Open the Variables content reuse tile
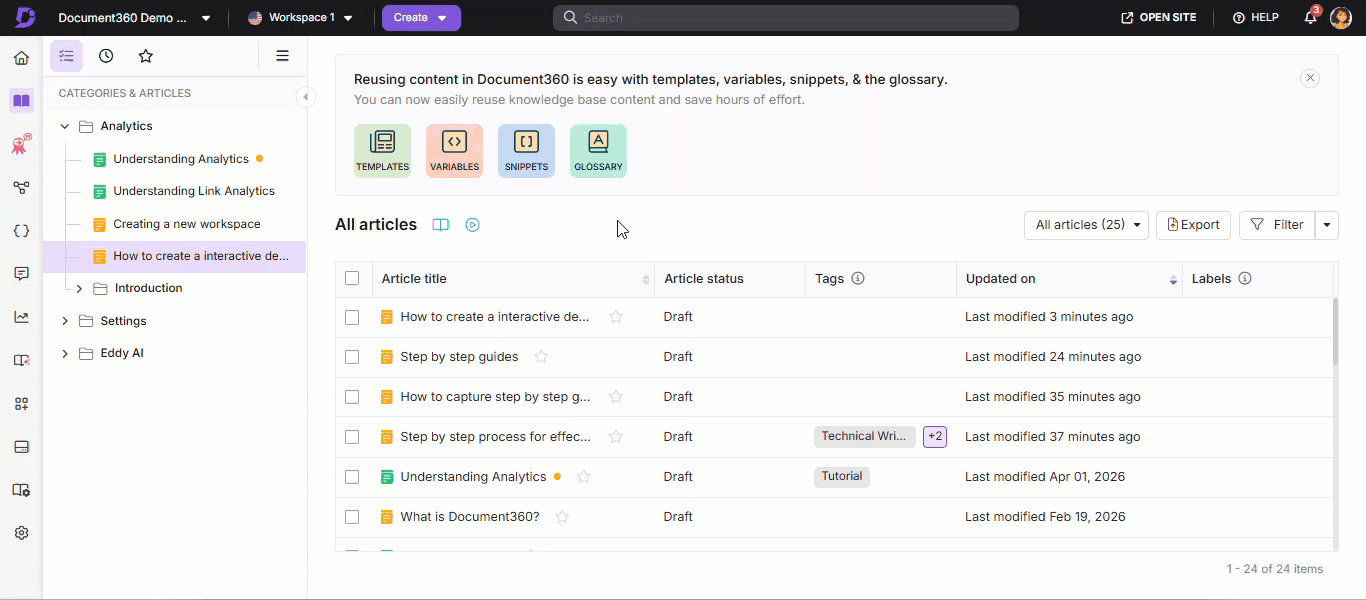 coord(454,150)
